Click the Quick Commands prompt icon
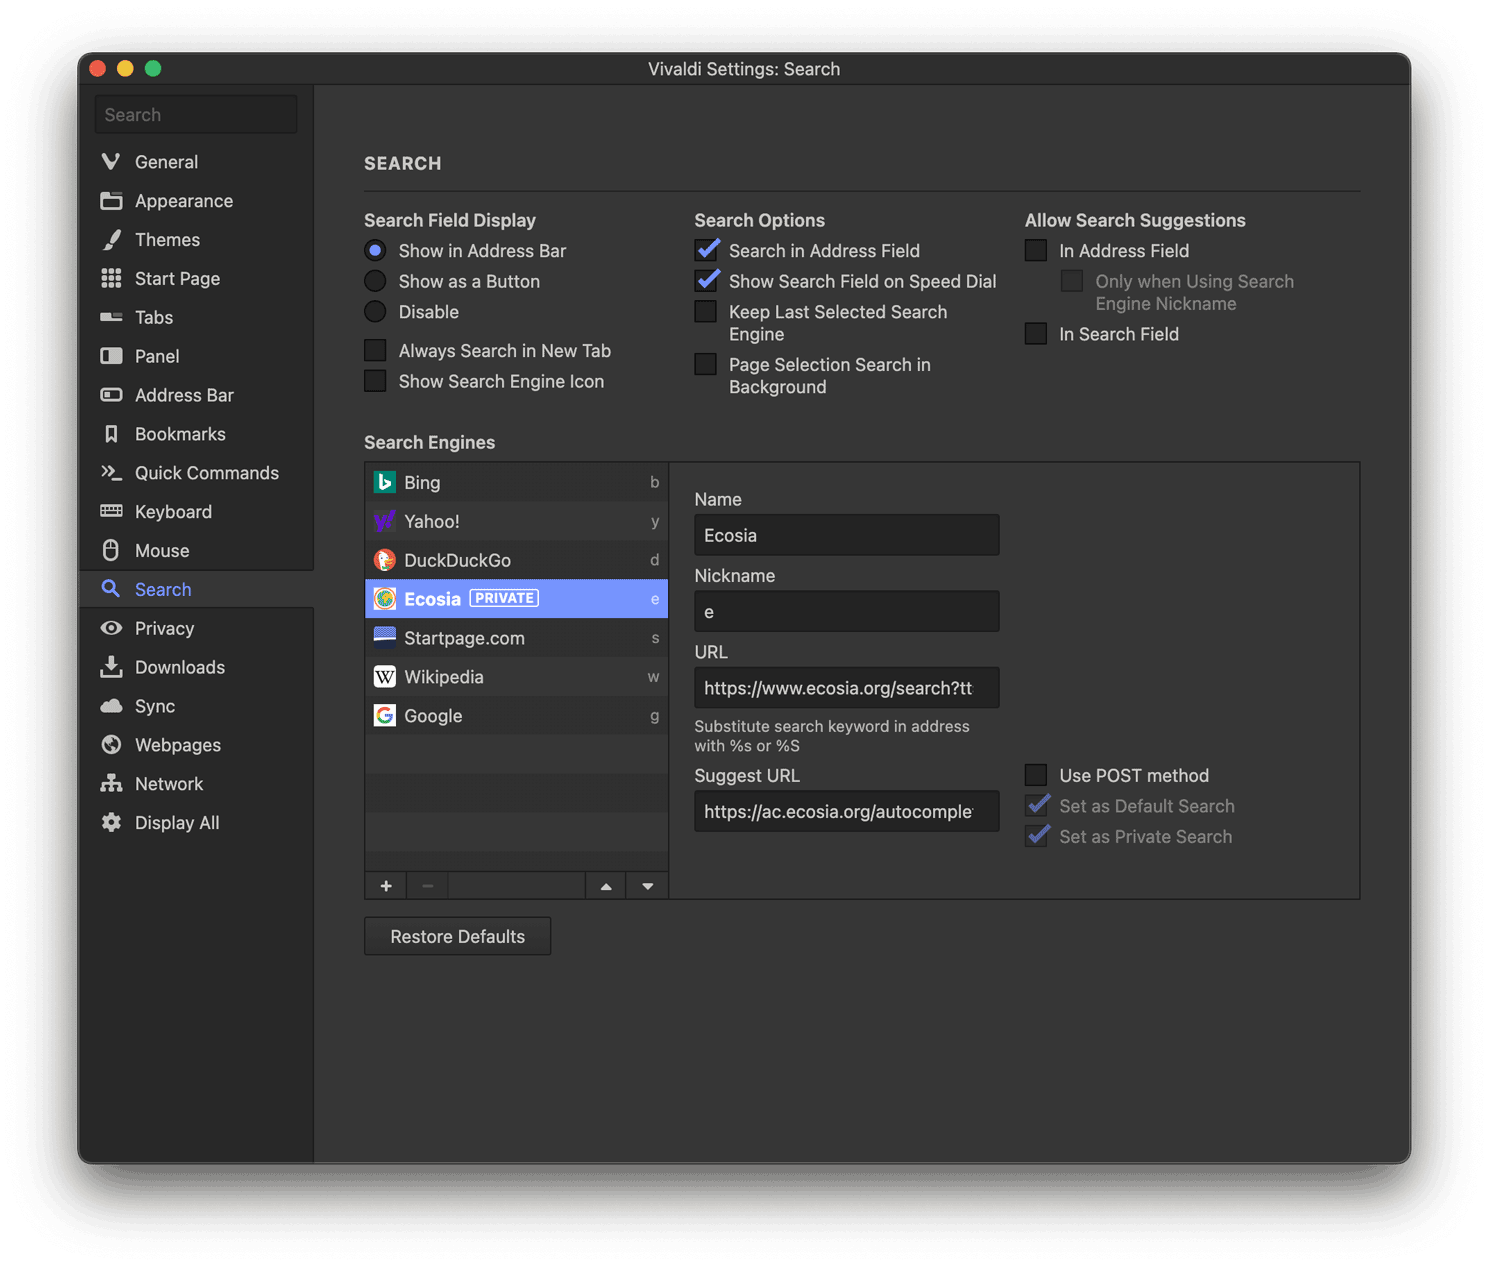Image resolution: width=1488 pixels, height=1266 pixels. 111,472
